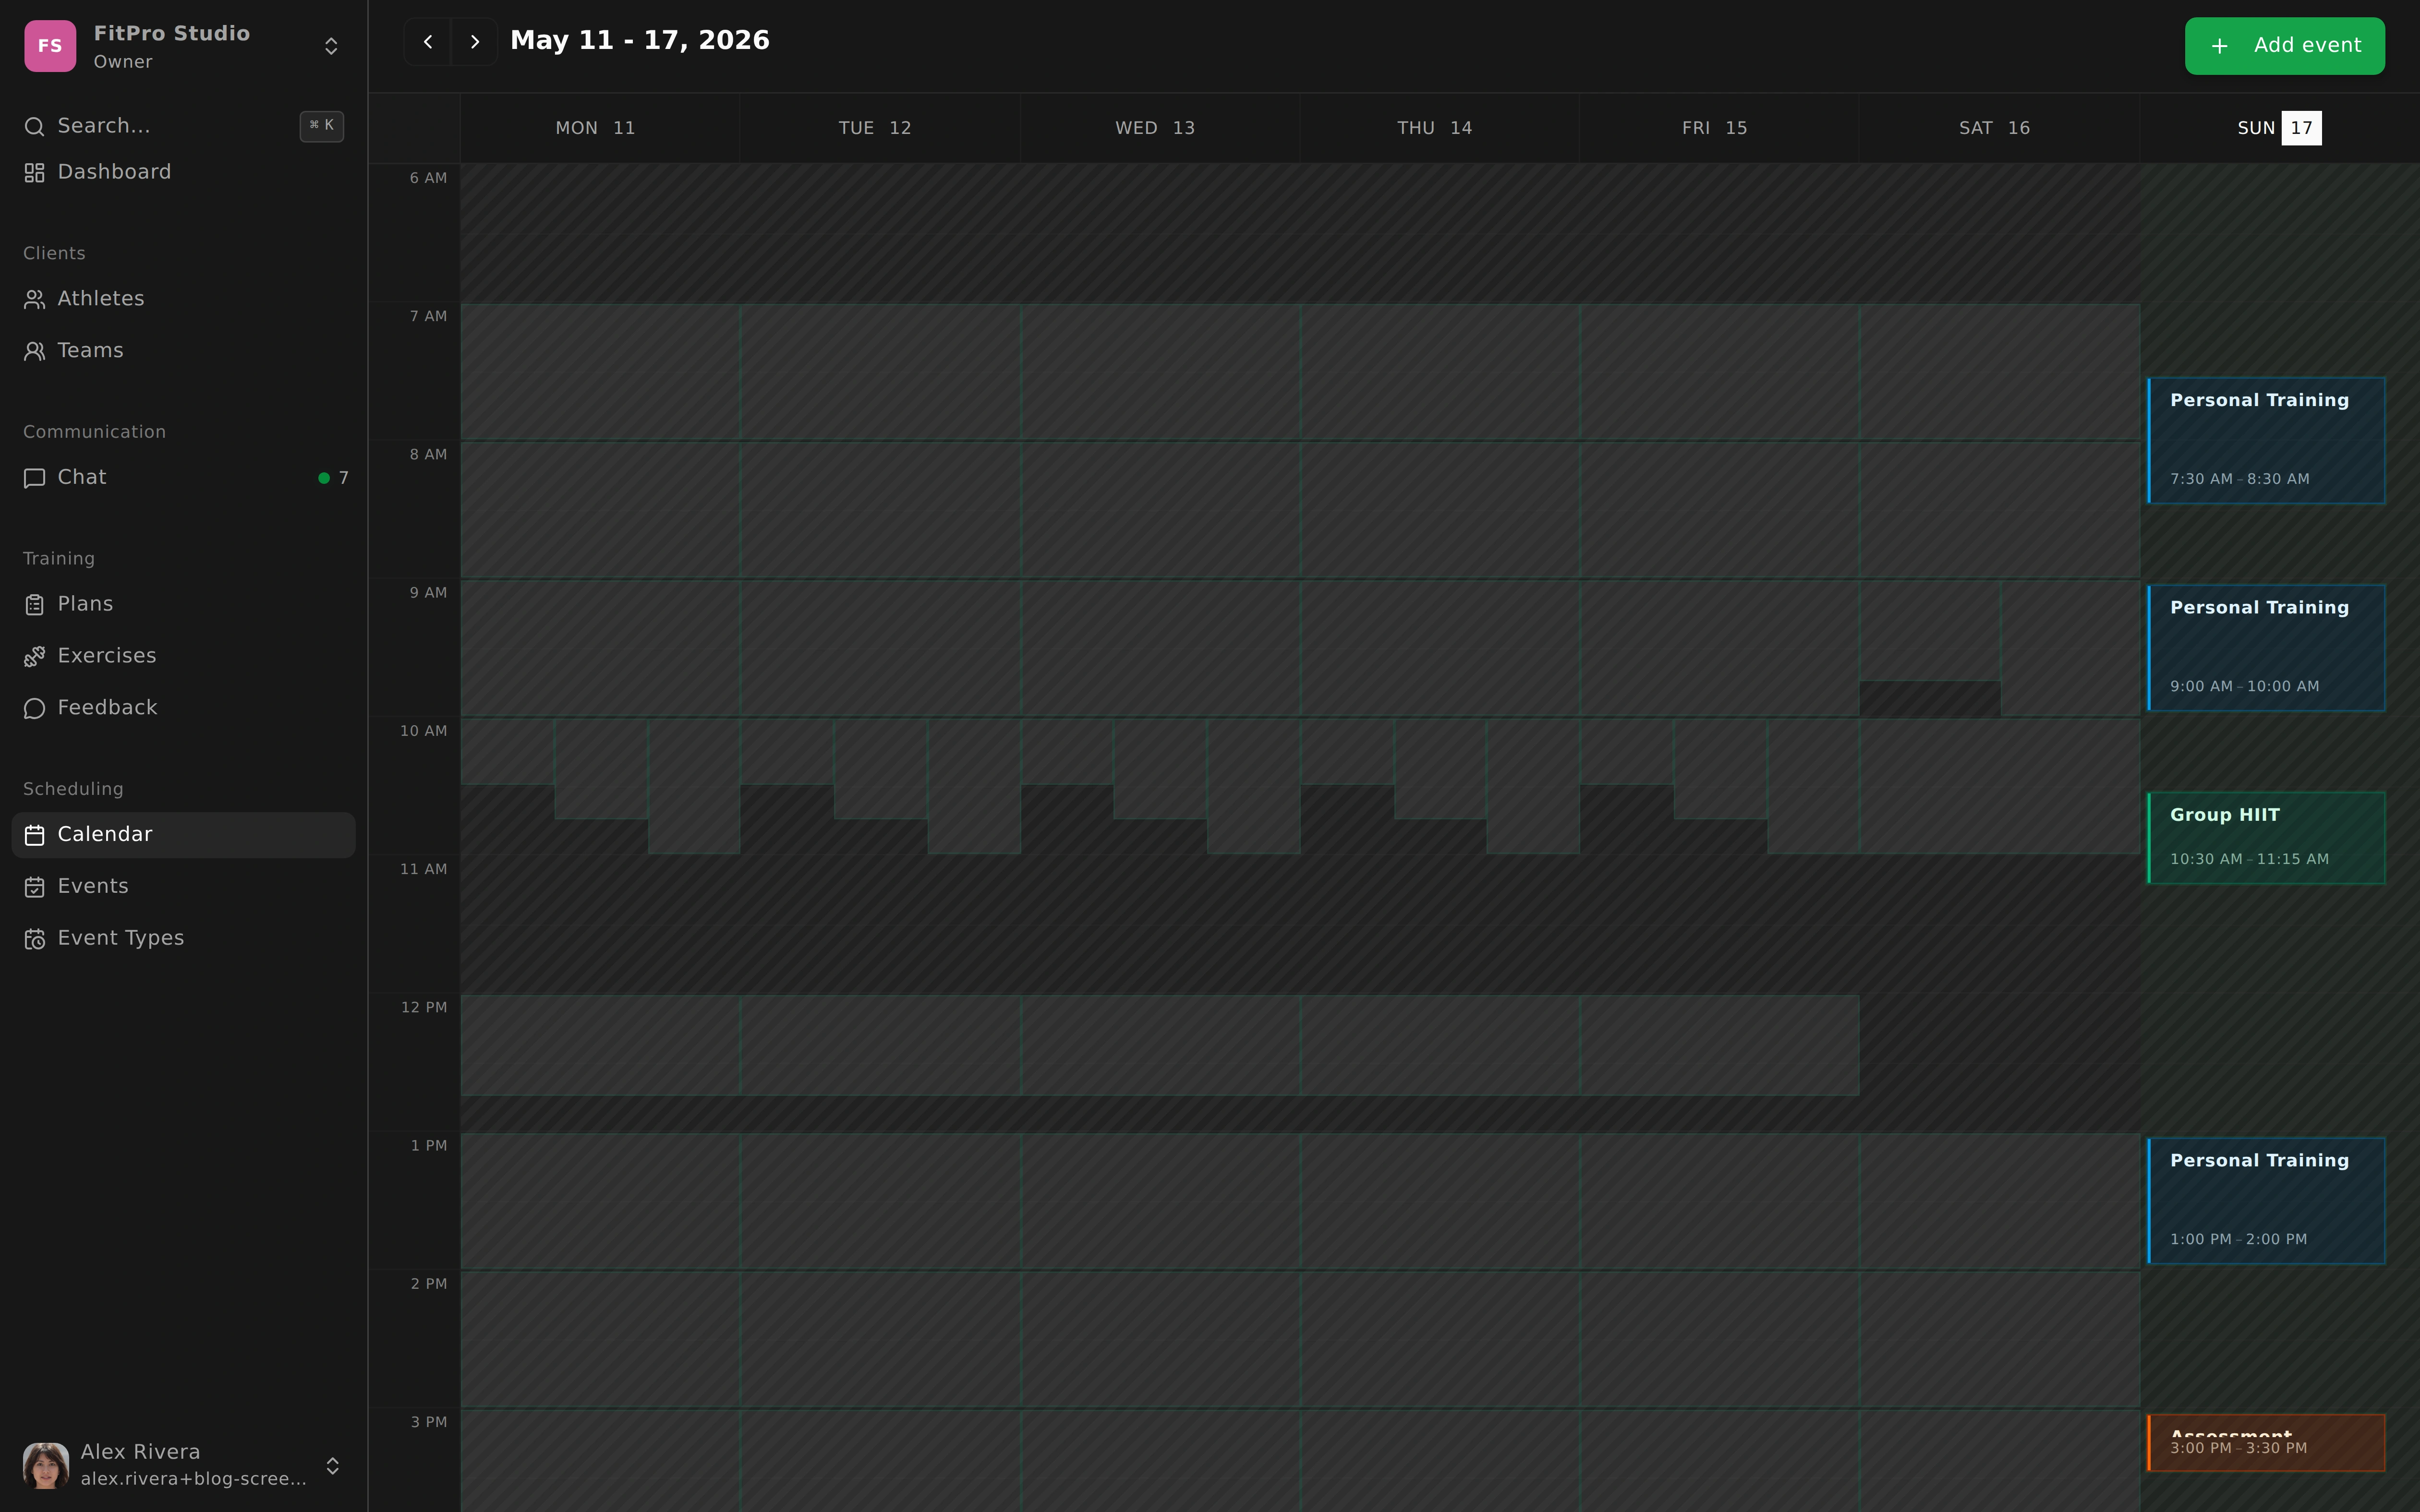Screen dimensions: 2420x1512
Task: Expand the Alex Rivera account menu
Action: coord(333,1466)
